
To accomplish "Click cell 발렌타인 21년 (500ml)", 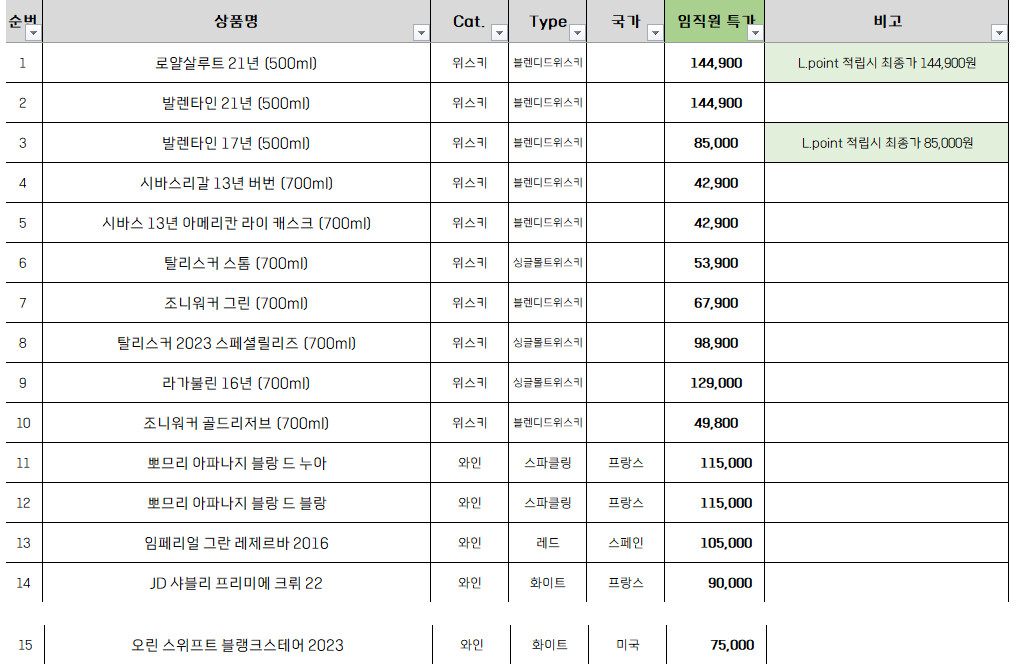I will click(x=236, y=103).
